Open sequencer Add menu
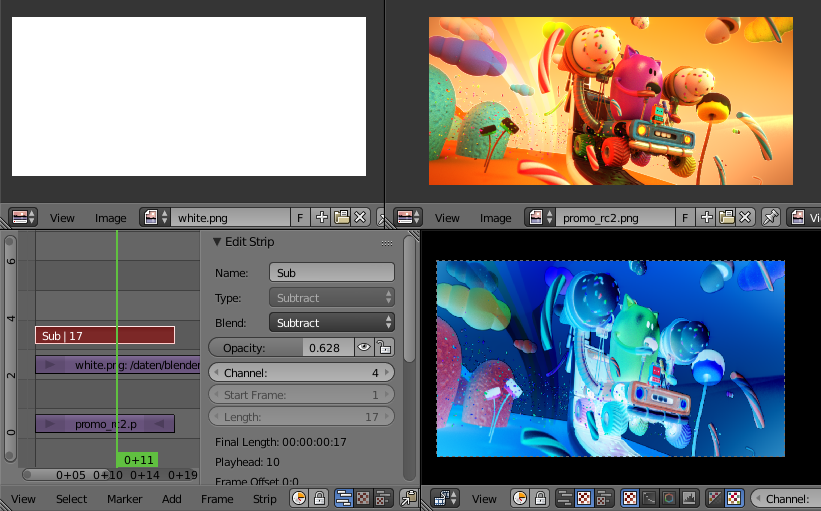821x511 pixels. tap(172, 499)
